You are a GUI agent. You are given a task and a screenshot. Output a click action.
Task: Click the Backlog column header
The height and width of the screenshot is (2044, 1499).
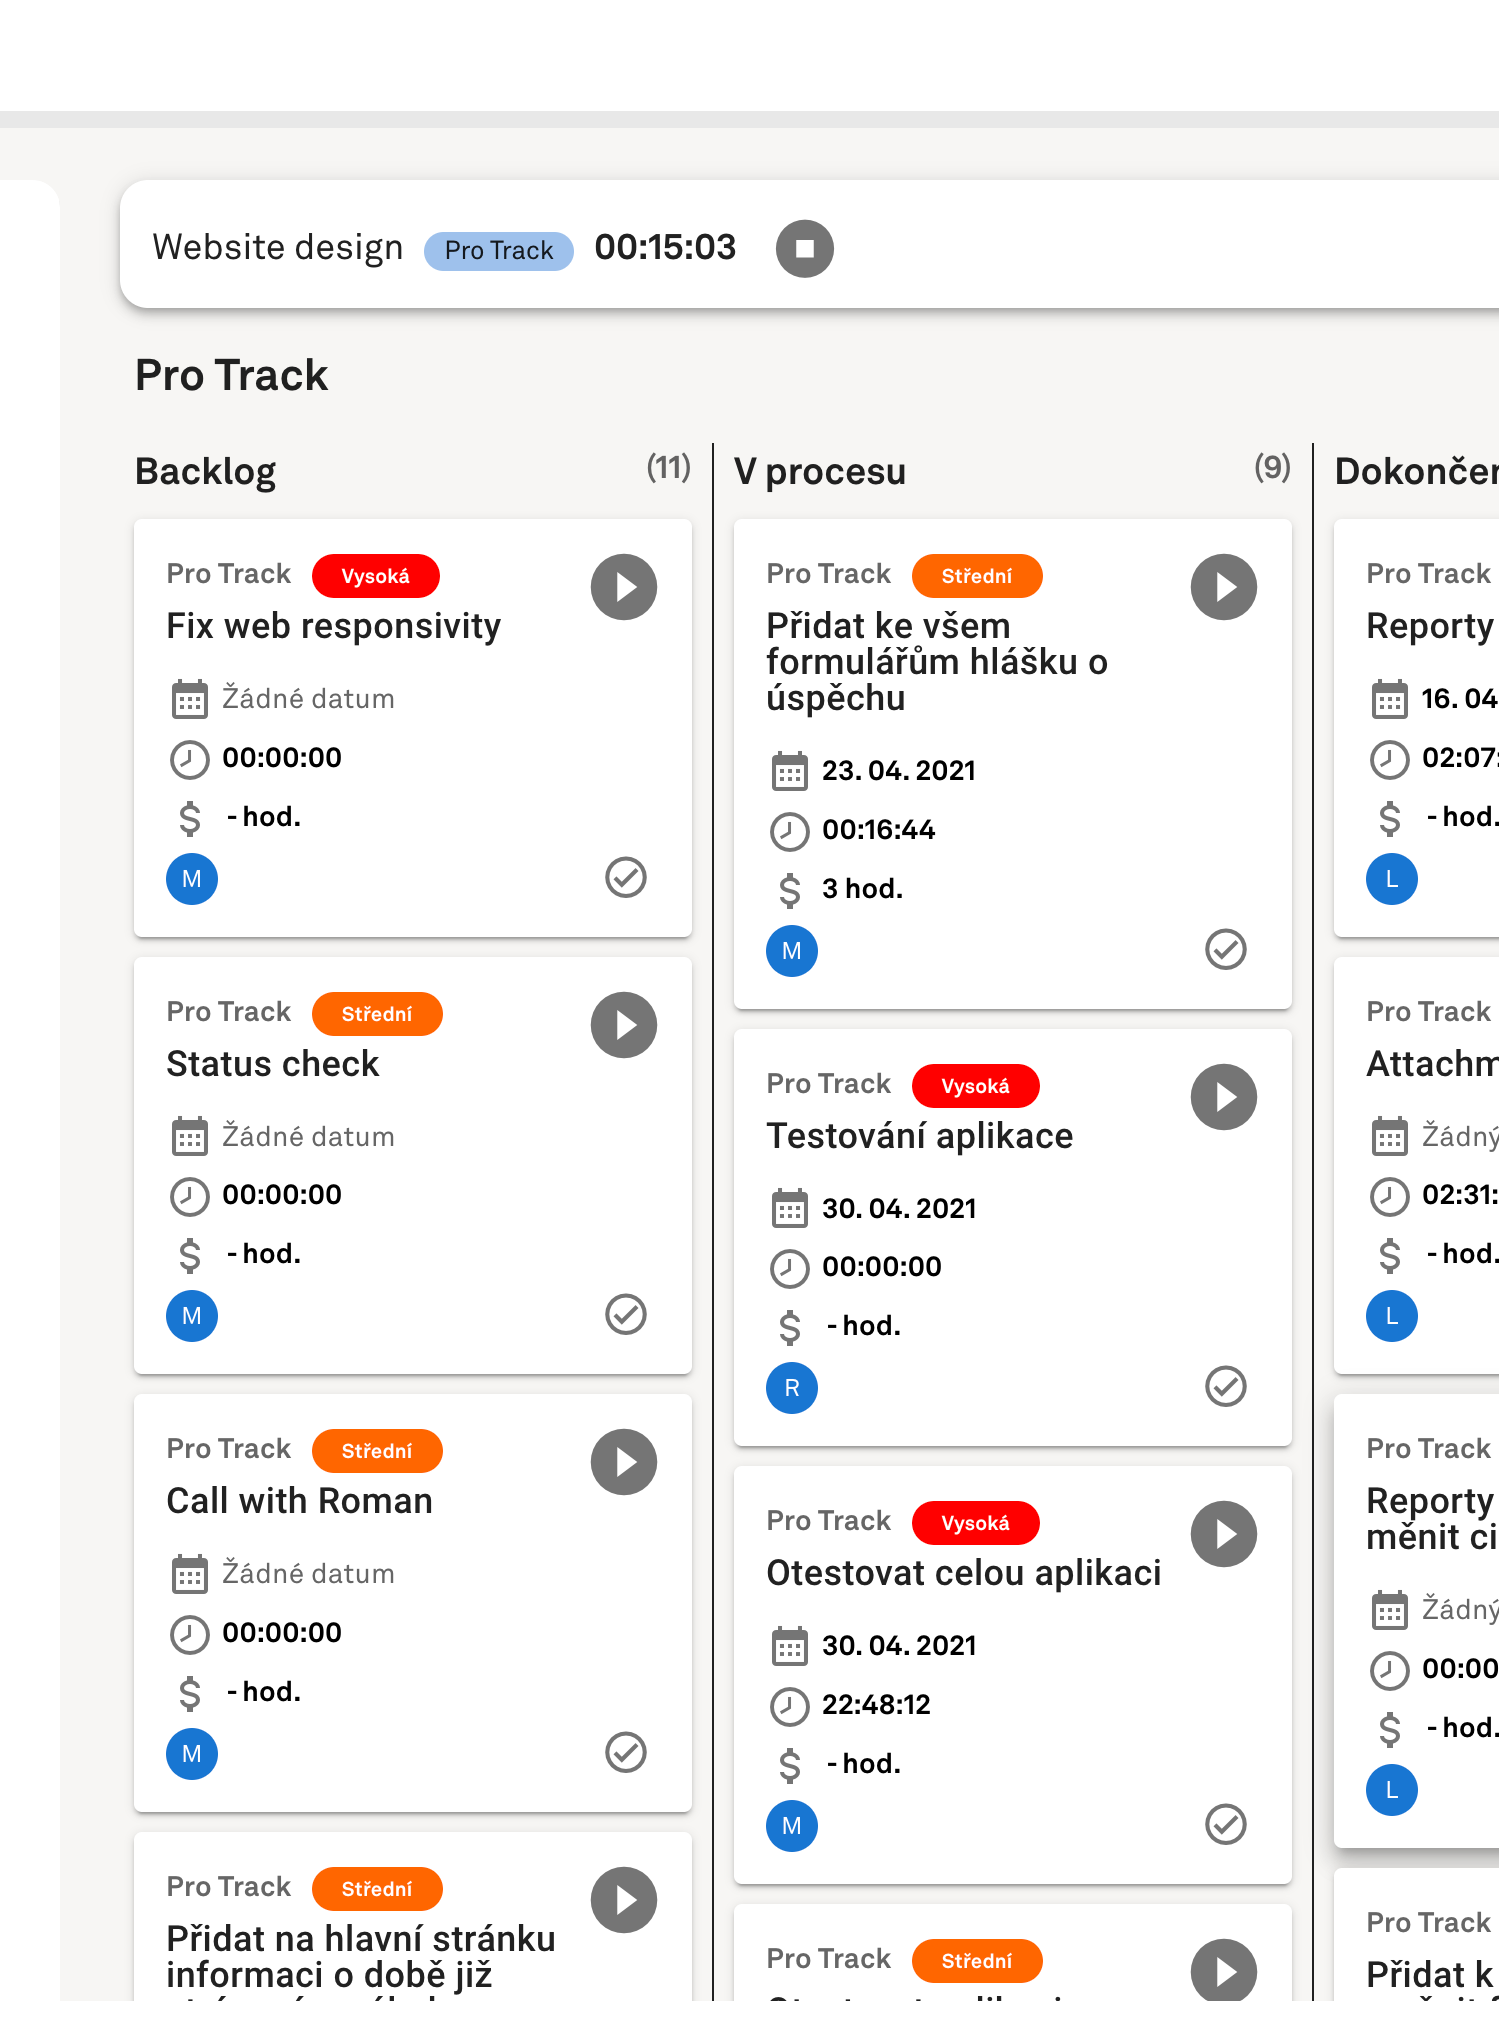coord(206,471)
